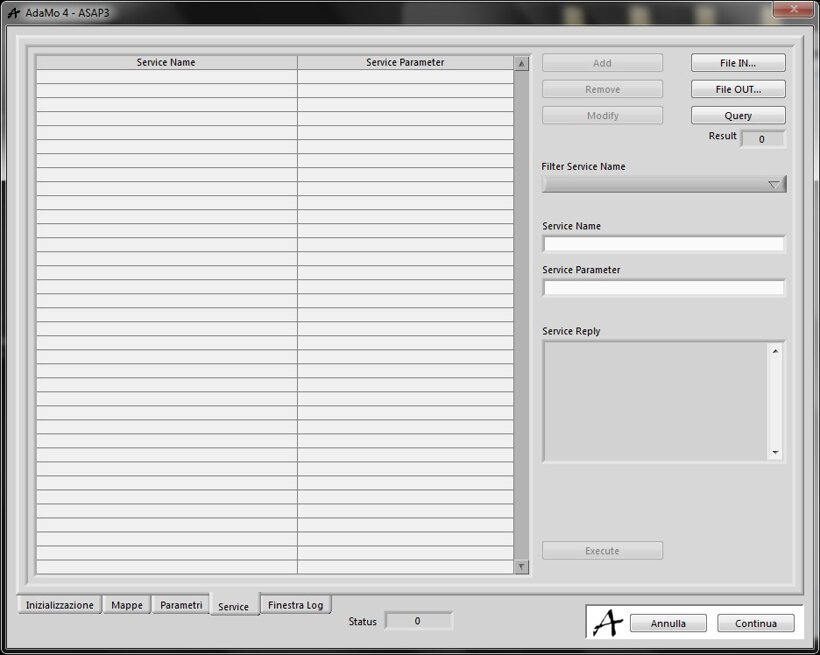Select the Finestra Log tab
Image resolution: width=820 pixels, height=655 pixels.
point(295,605)
